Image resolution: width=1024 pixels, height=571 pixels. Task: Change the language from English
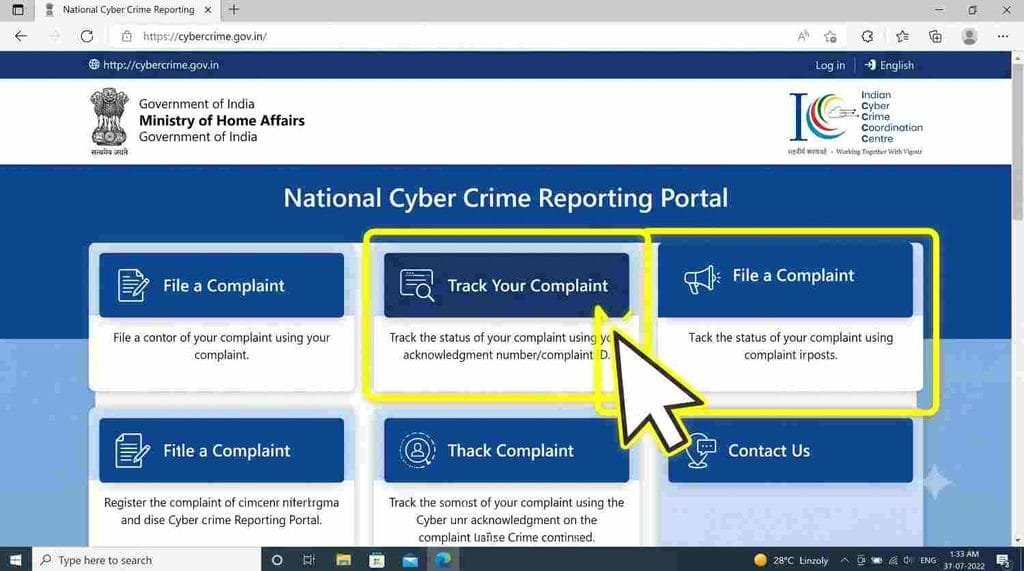coord(889,65)
